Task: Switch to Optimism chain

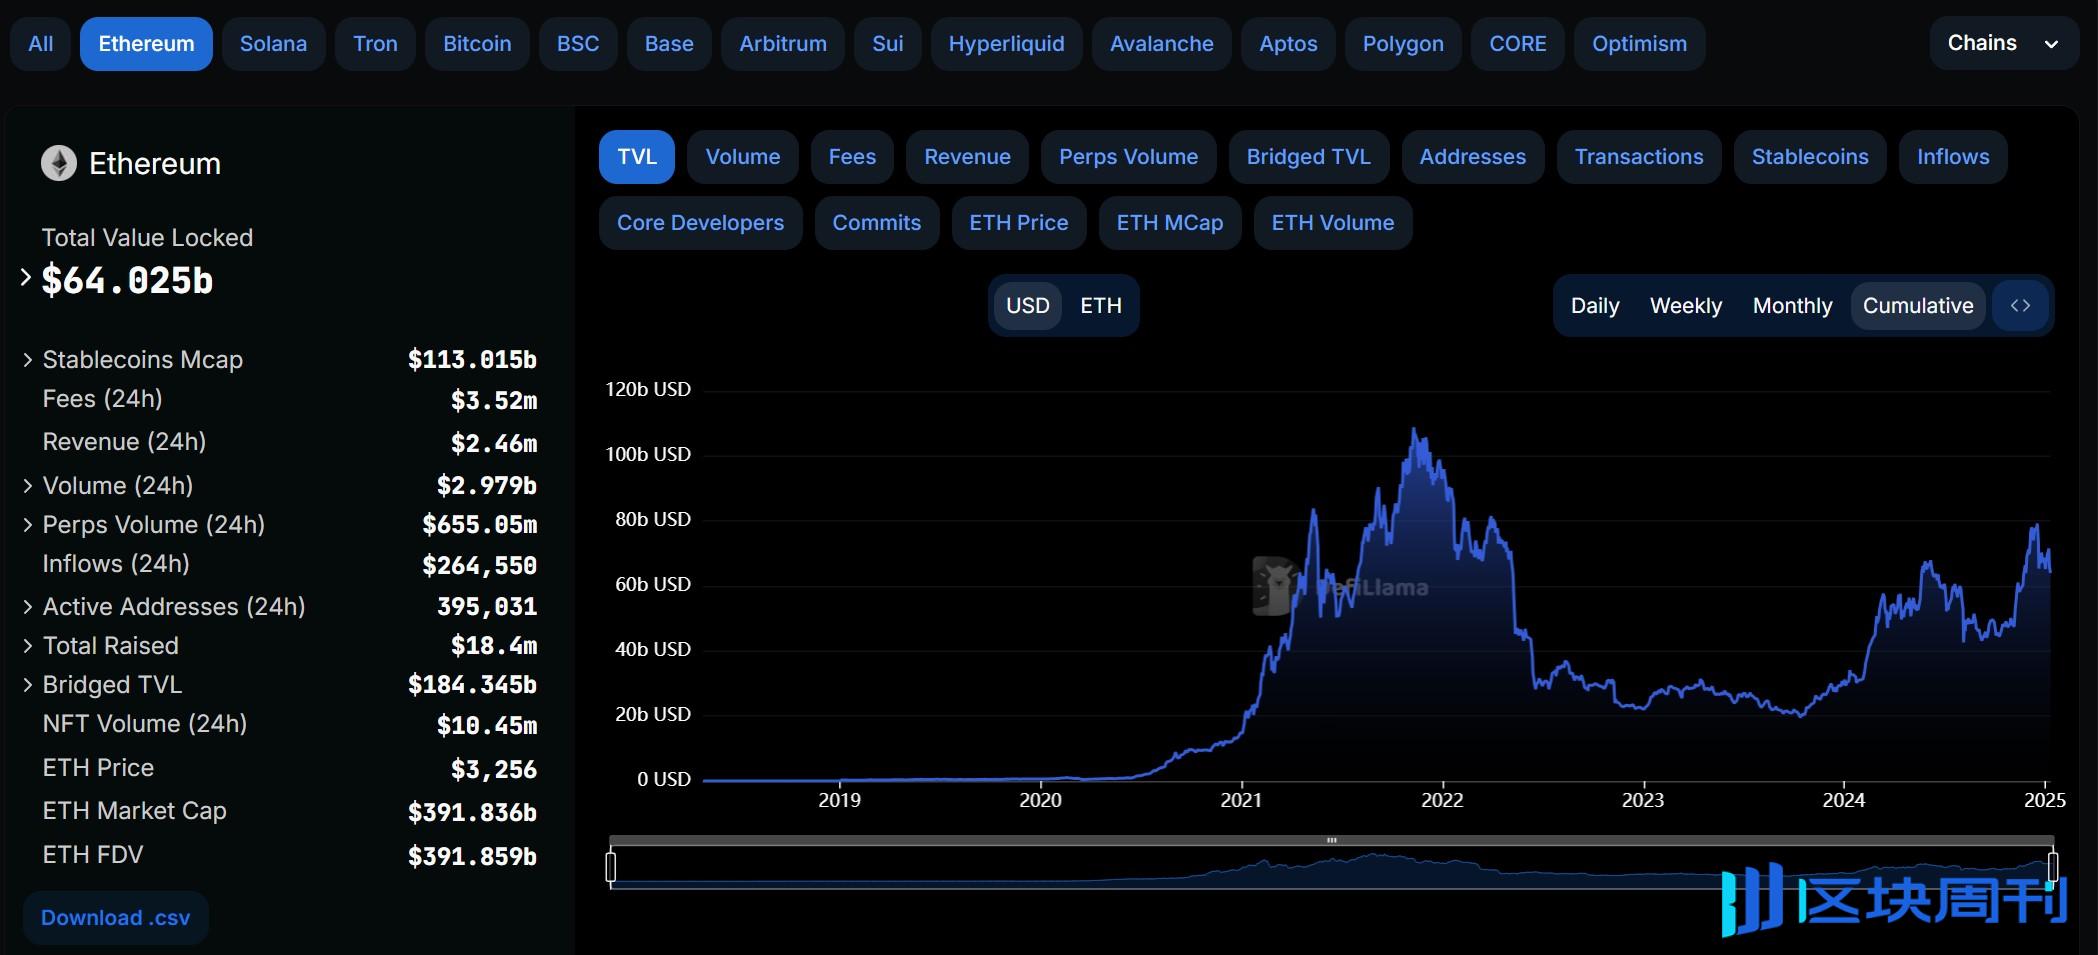Action: coord(1639,44)
